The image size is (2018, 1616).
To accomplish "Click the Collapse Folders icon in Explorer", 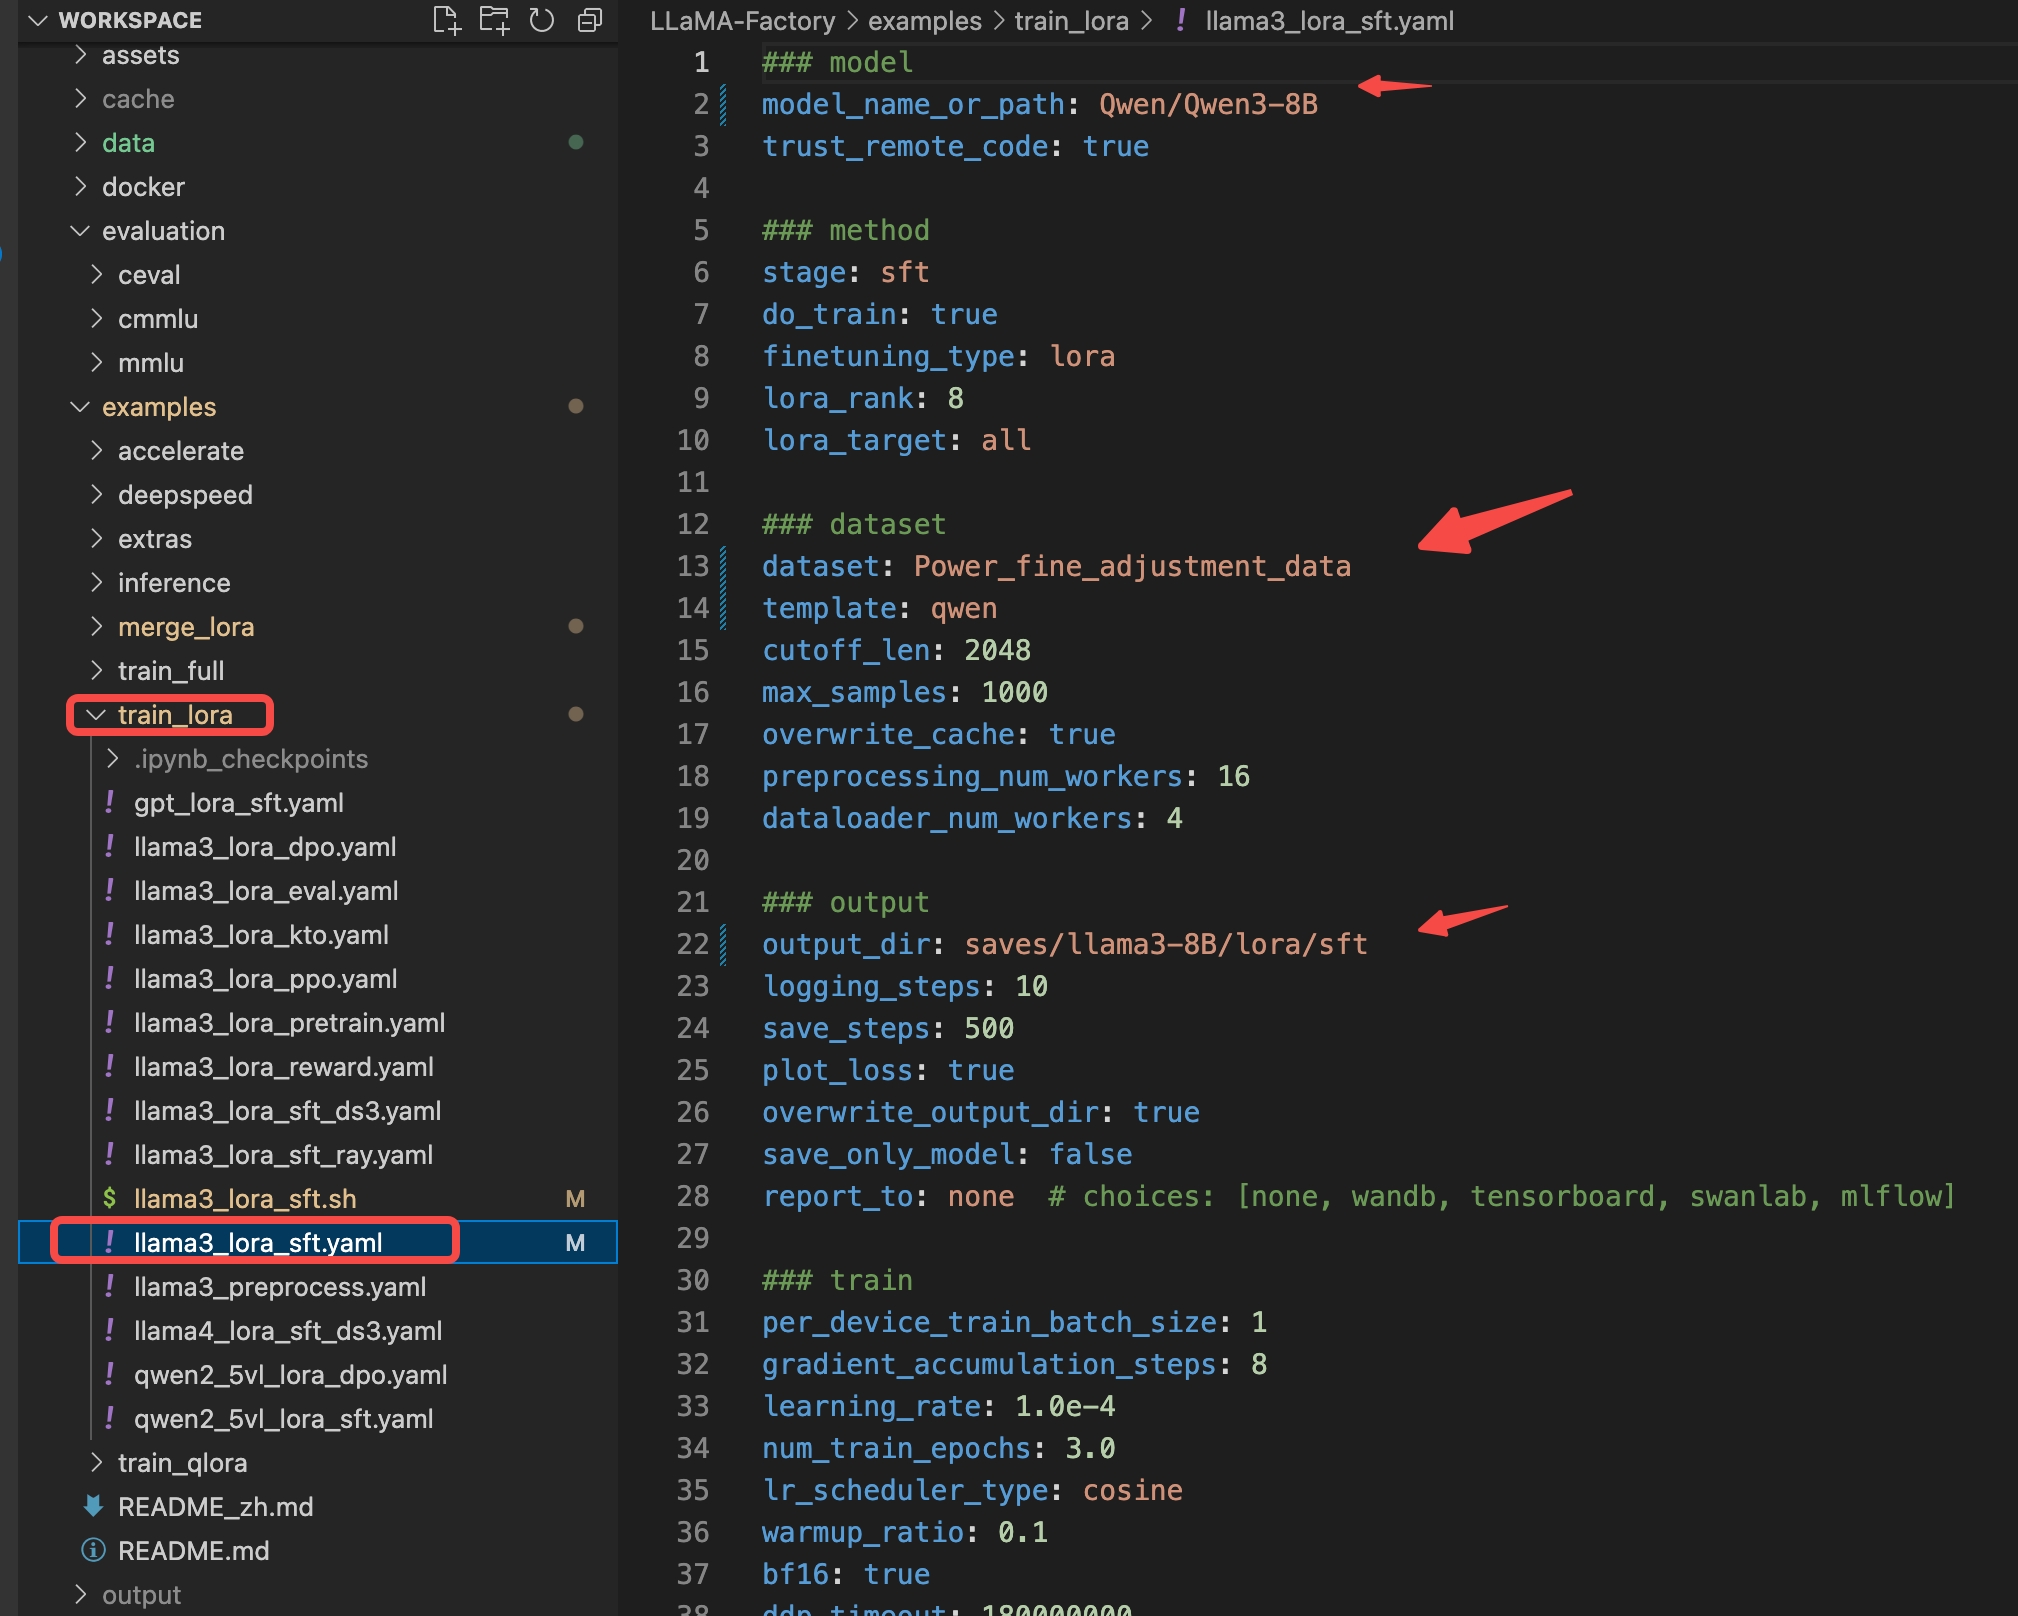I will coord(590,20).
